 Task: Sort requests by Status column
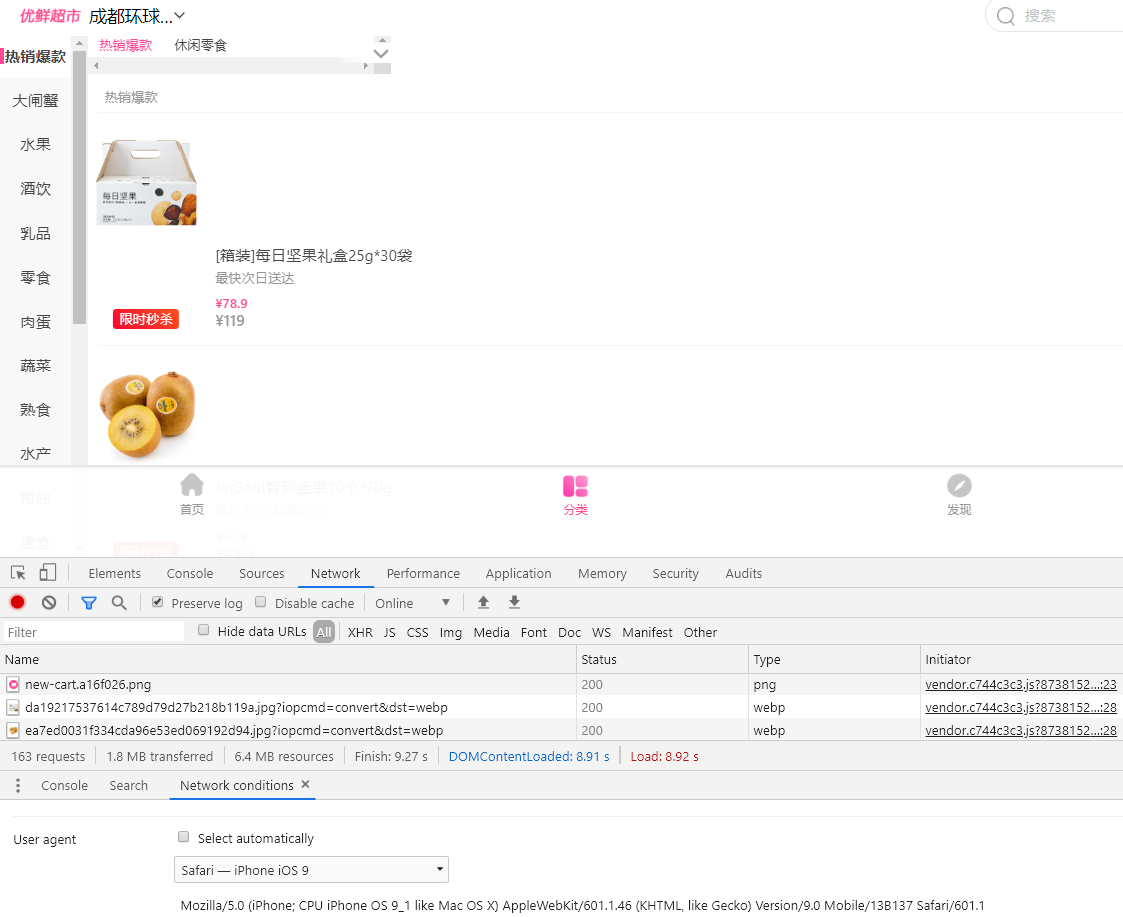coord(662,659)
